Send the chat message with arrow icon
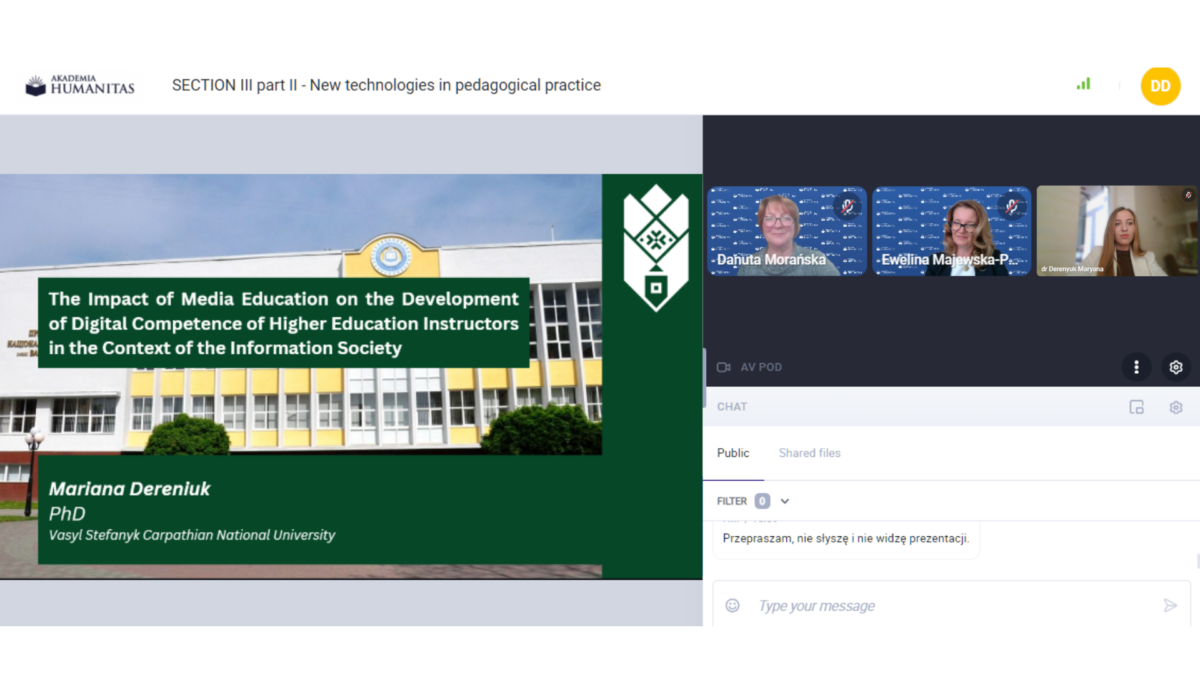1200x675 pixels. pyautogui.click(x=1170, y=605)
